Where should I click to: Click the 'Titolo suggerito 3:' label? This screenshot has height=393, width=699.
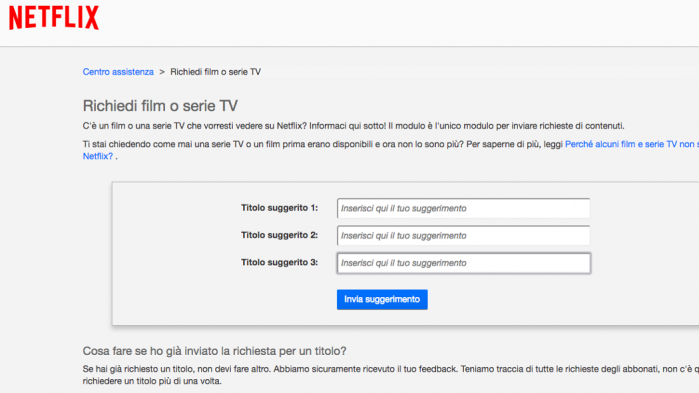coord(280,262)
